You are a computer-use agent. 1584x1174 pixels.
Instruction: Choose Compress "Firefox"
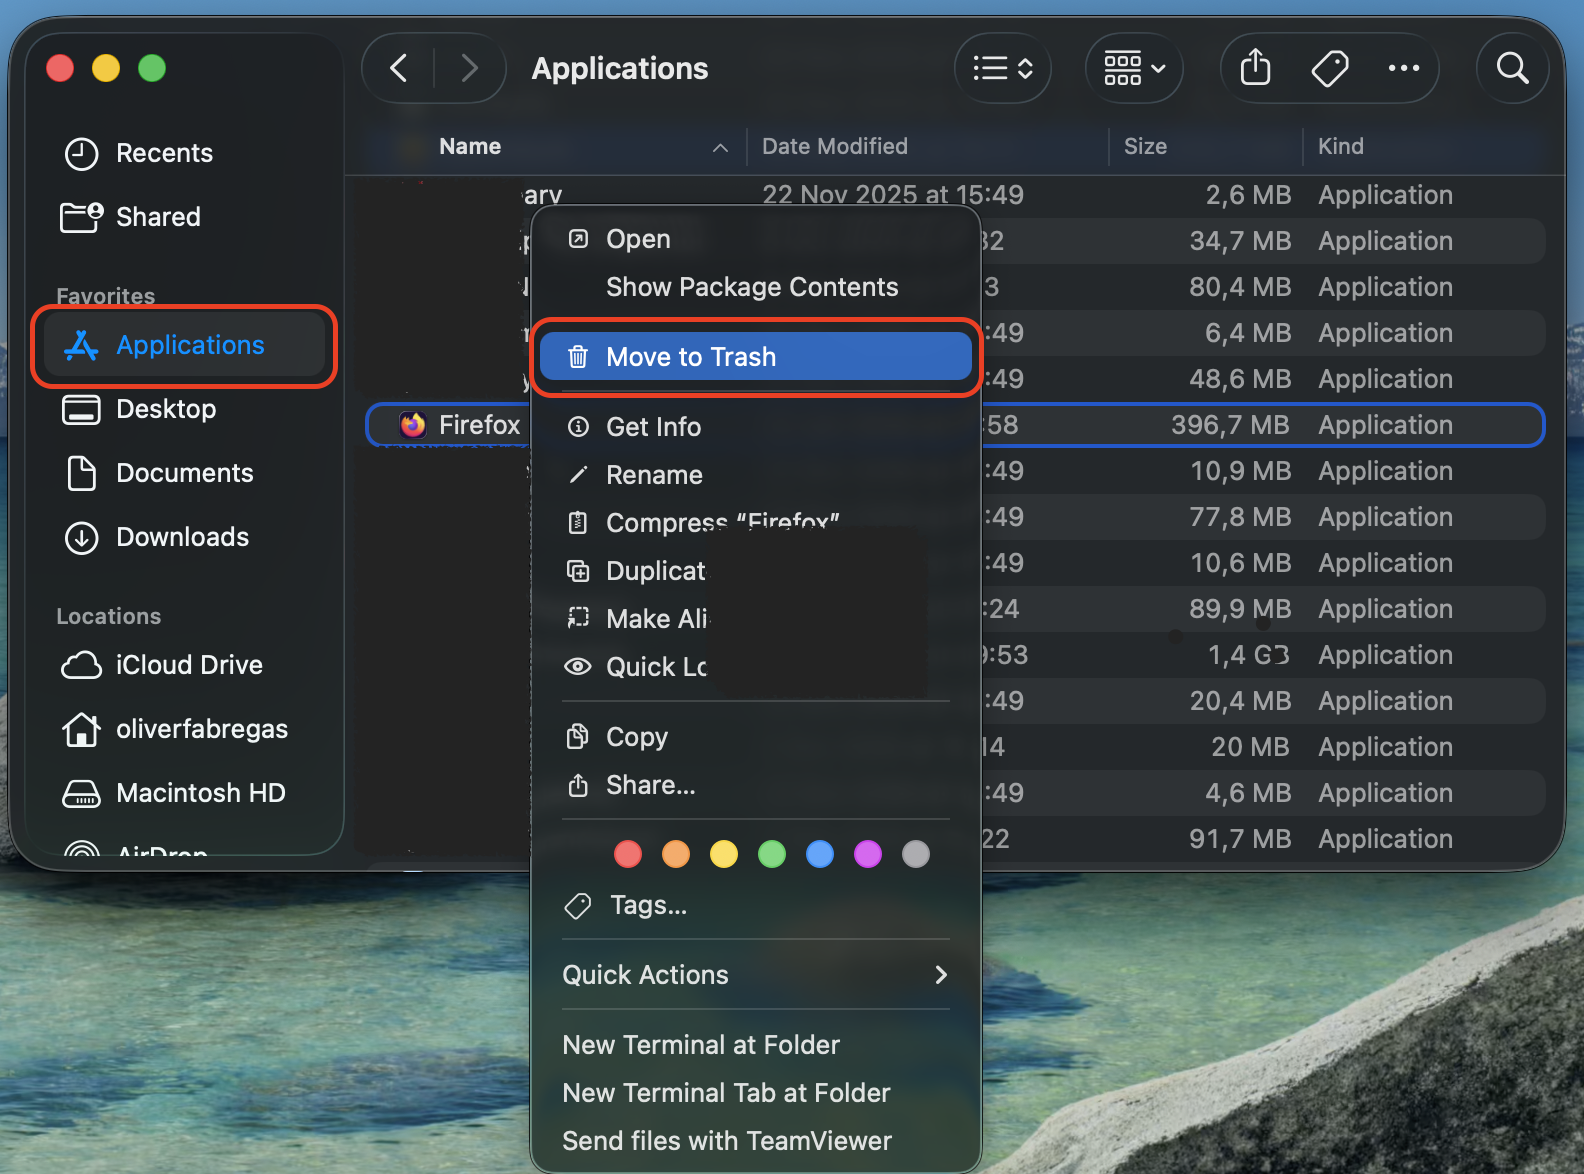click(x=755, y=523)
